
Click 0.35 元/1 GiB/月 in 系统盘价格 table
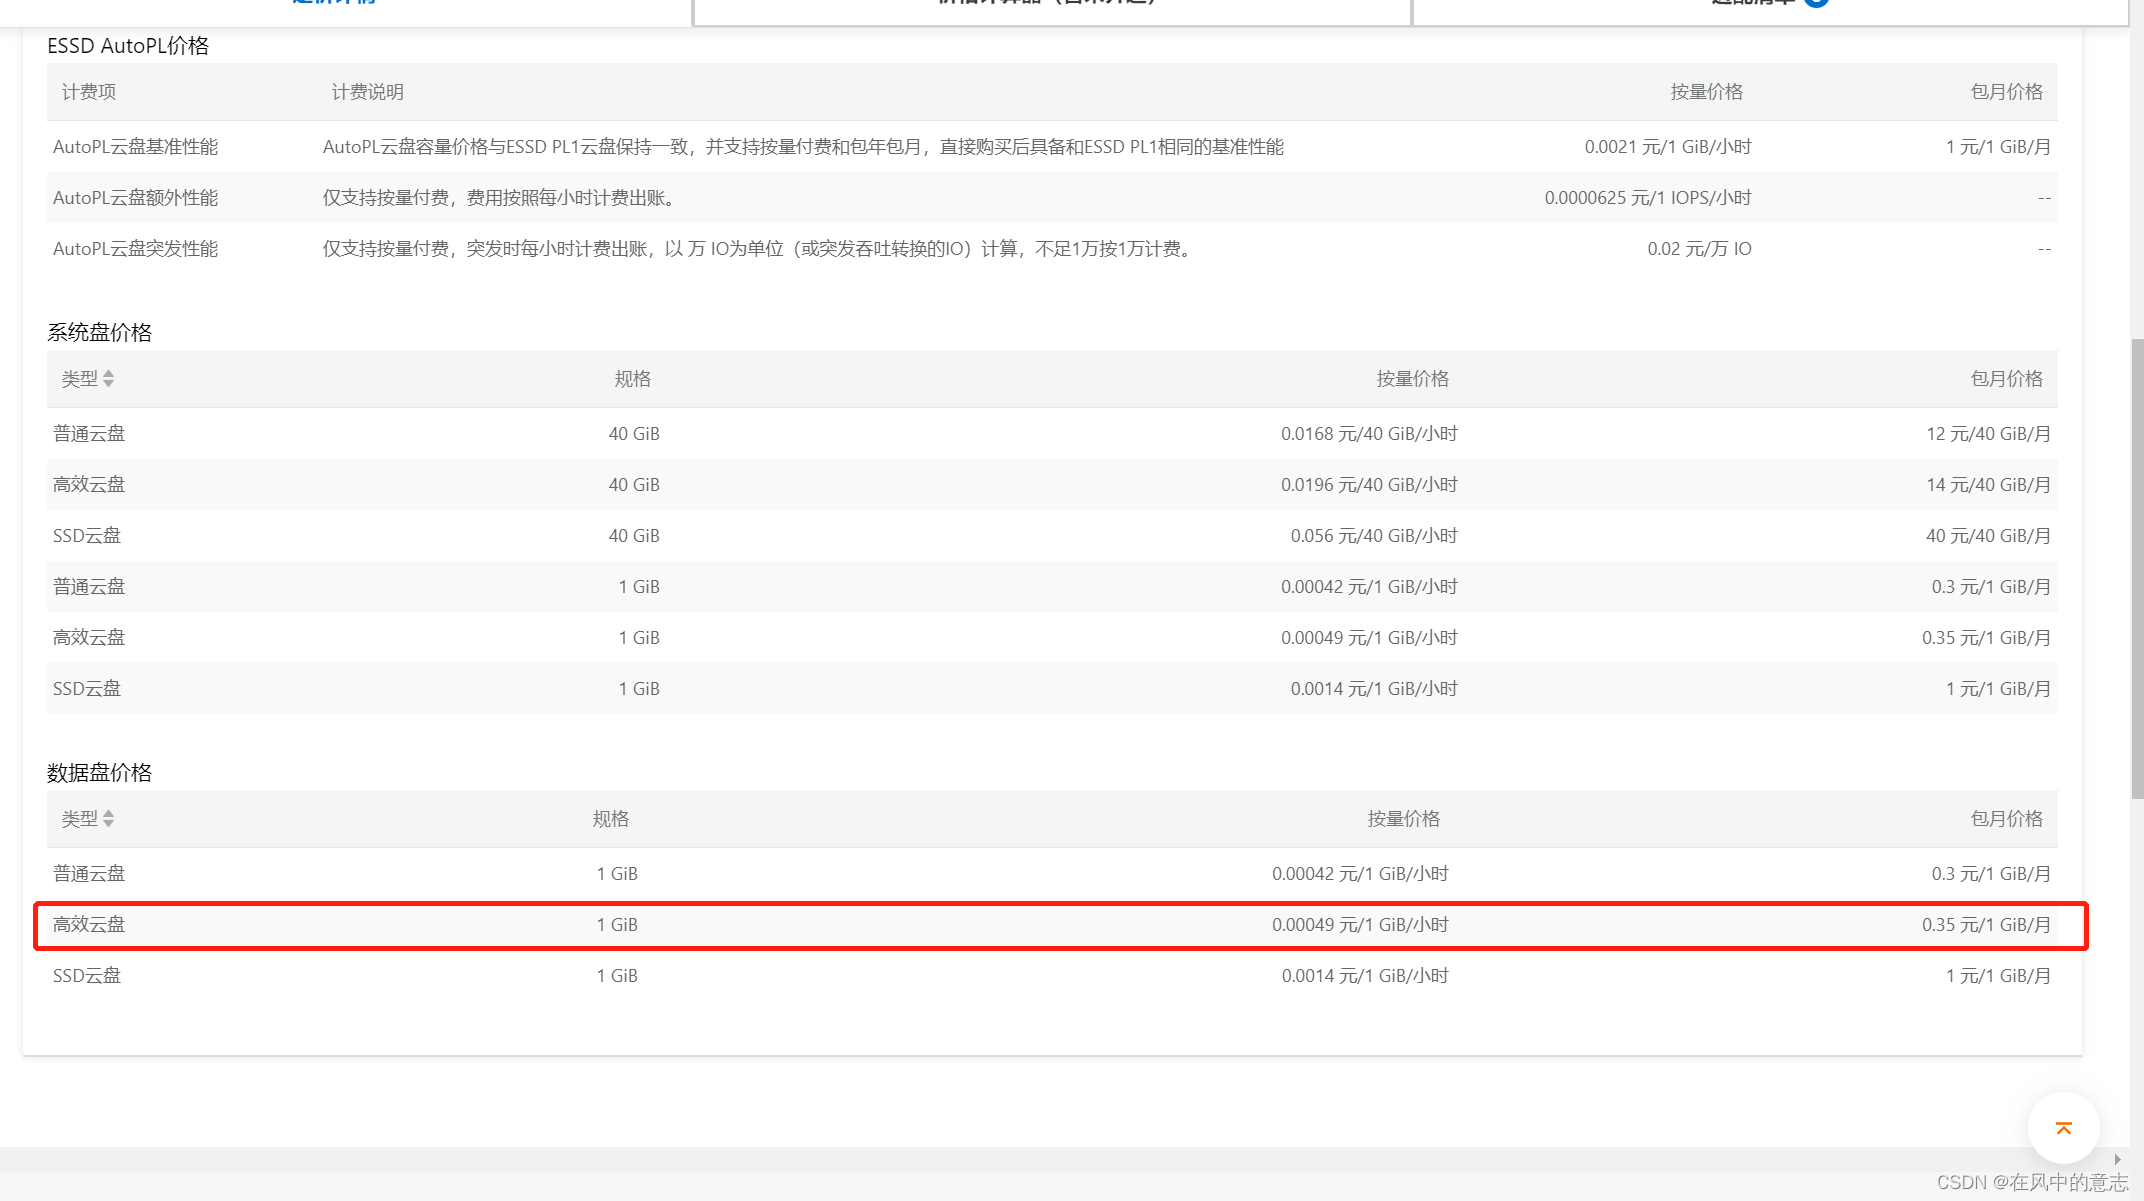point(1986,638)
